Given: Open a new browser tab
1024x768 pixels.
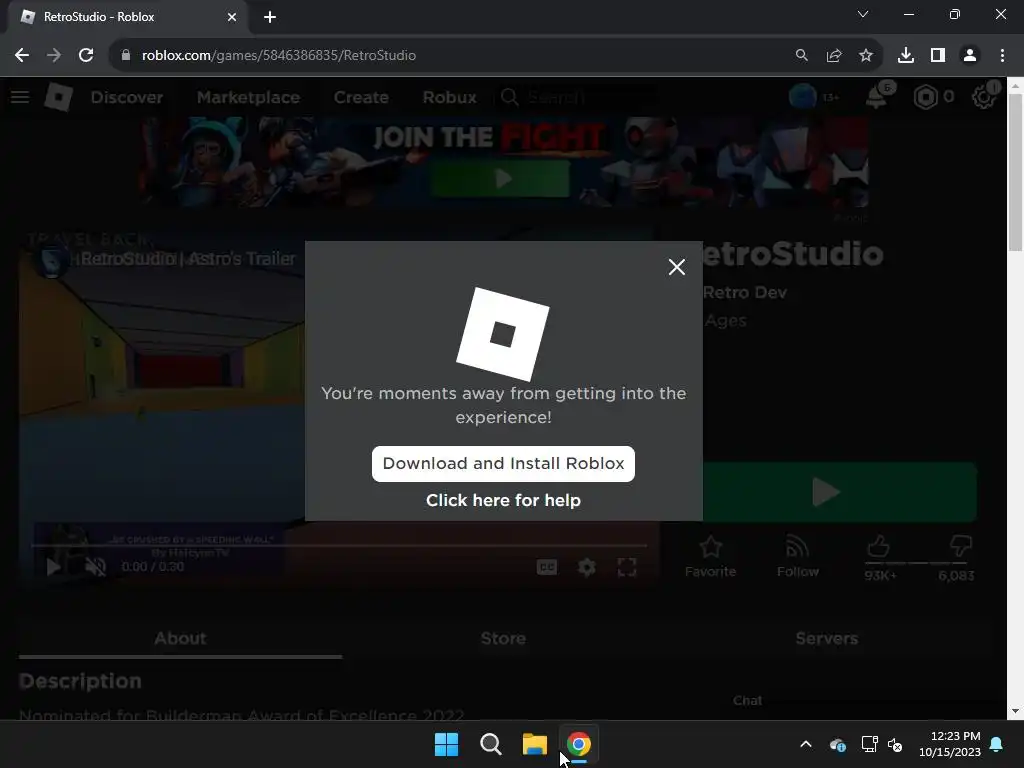Looking at the screenshot, I should click(x=270, y=17).
